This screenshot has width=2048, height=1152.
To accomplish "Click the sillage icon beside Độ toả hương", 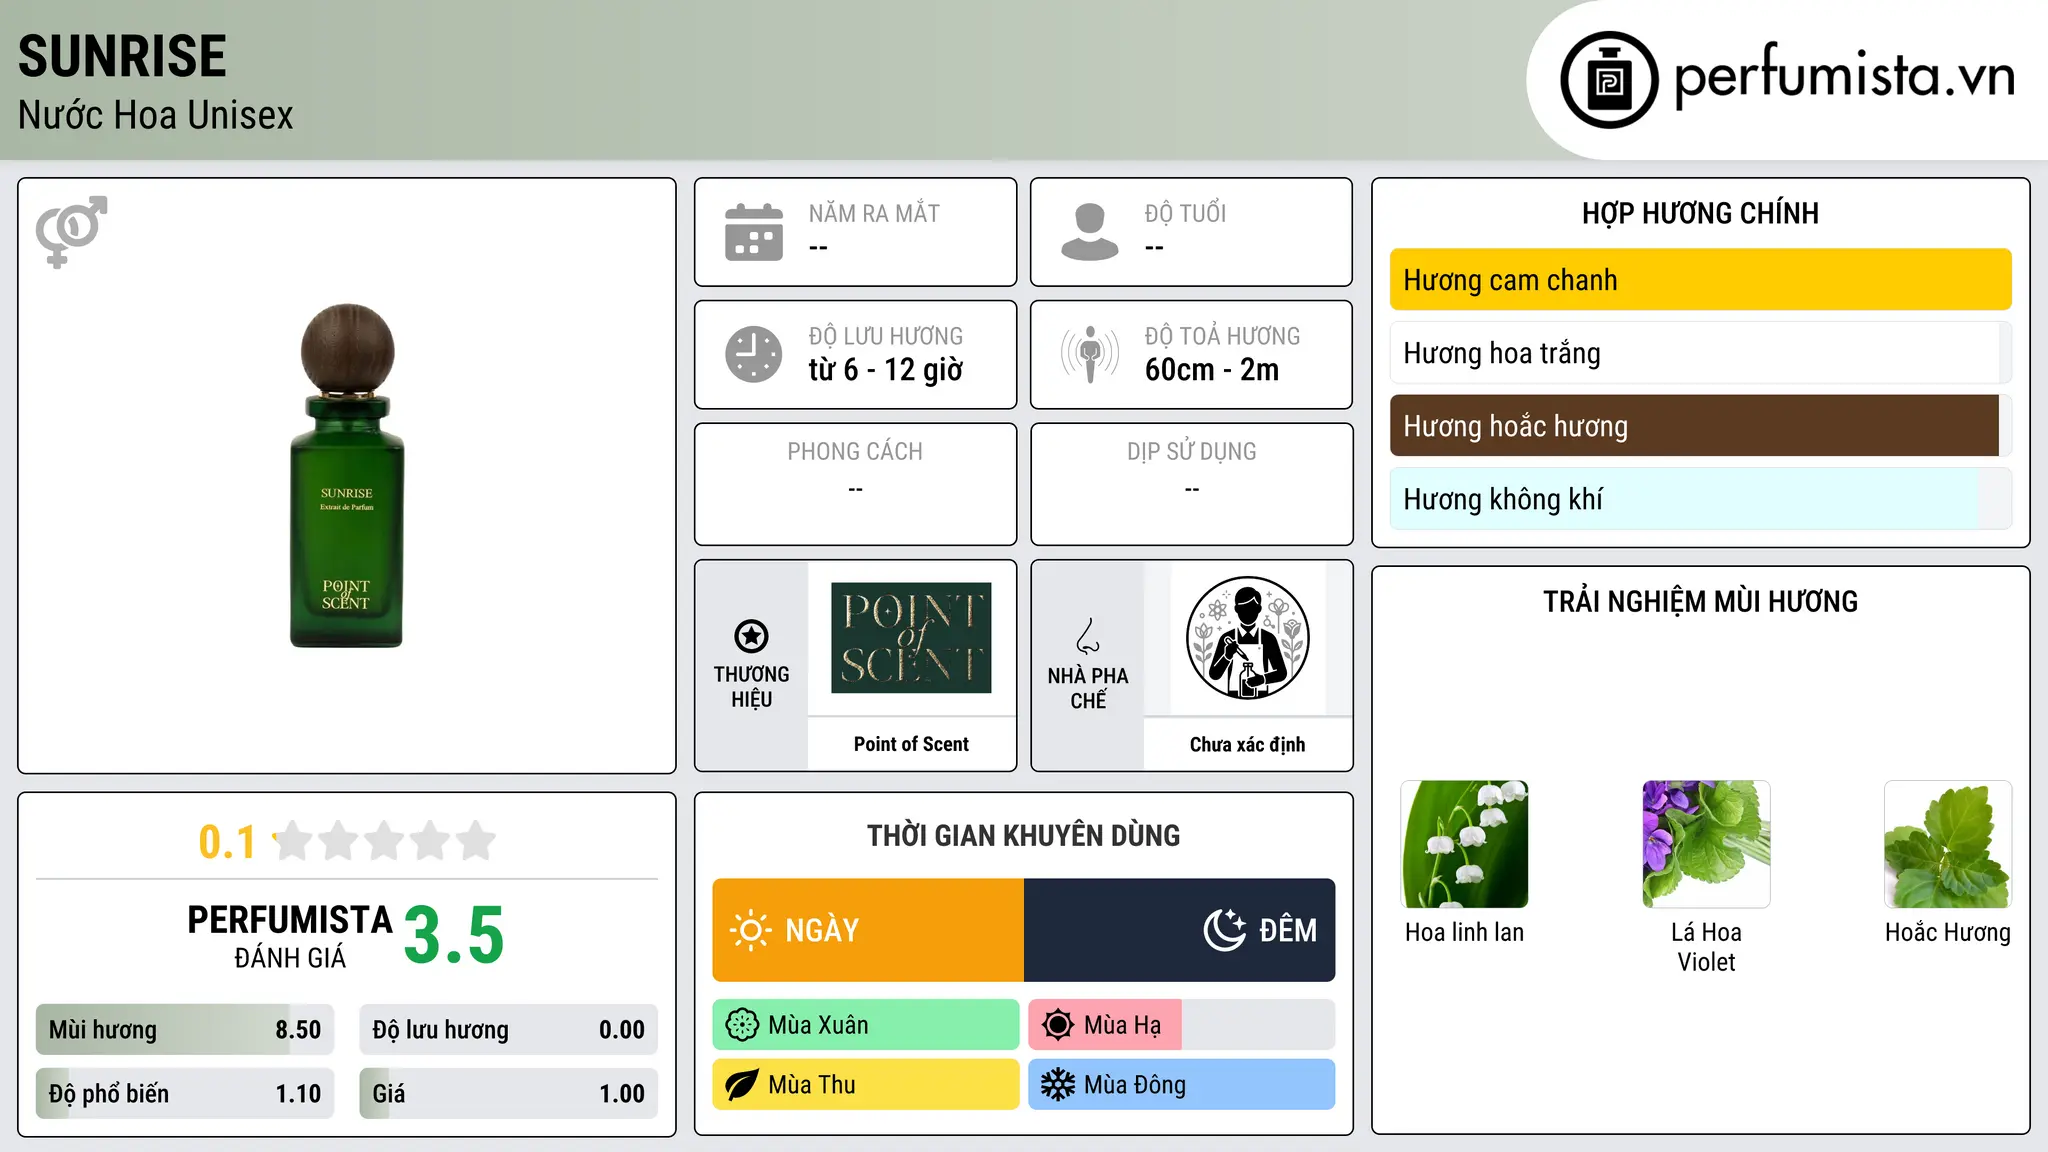I will (x=1090, y=354).
